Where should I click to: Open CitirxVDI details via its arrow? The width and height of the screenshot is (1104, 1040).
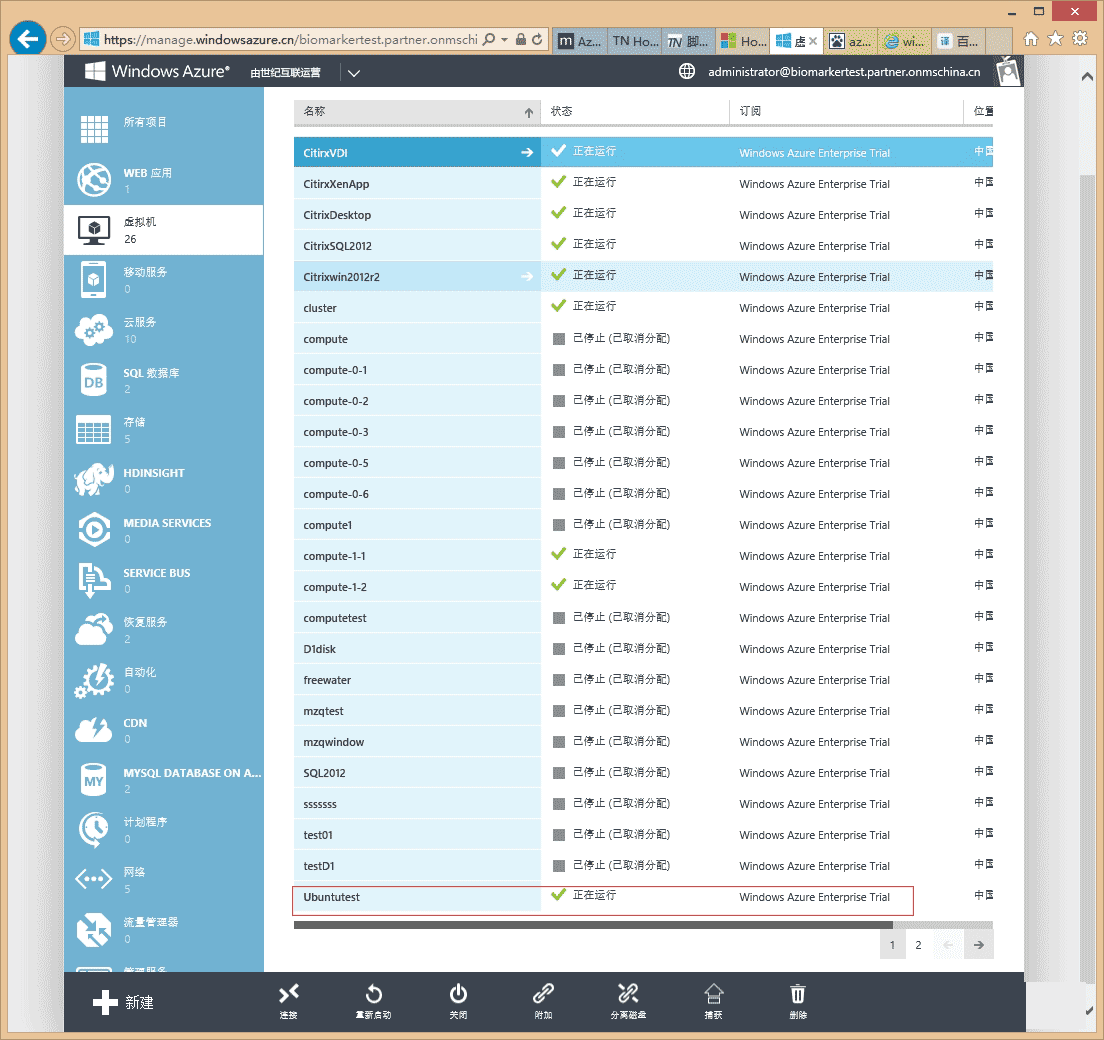[527, 153]
